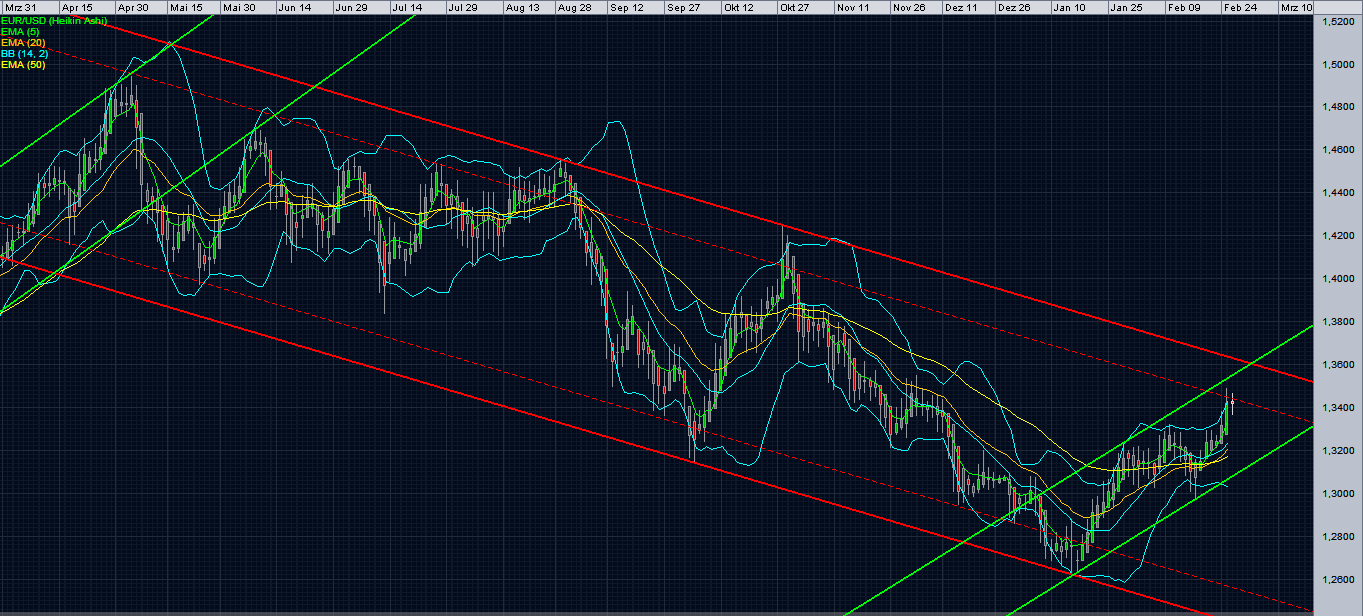Click the Sep 12 date label
The height and width of the screenshot is (616, 1363).
[x=628, y=7]
